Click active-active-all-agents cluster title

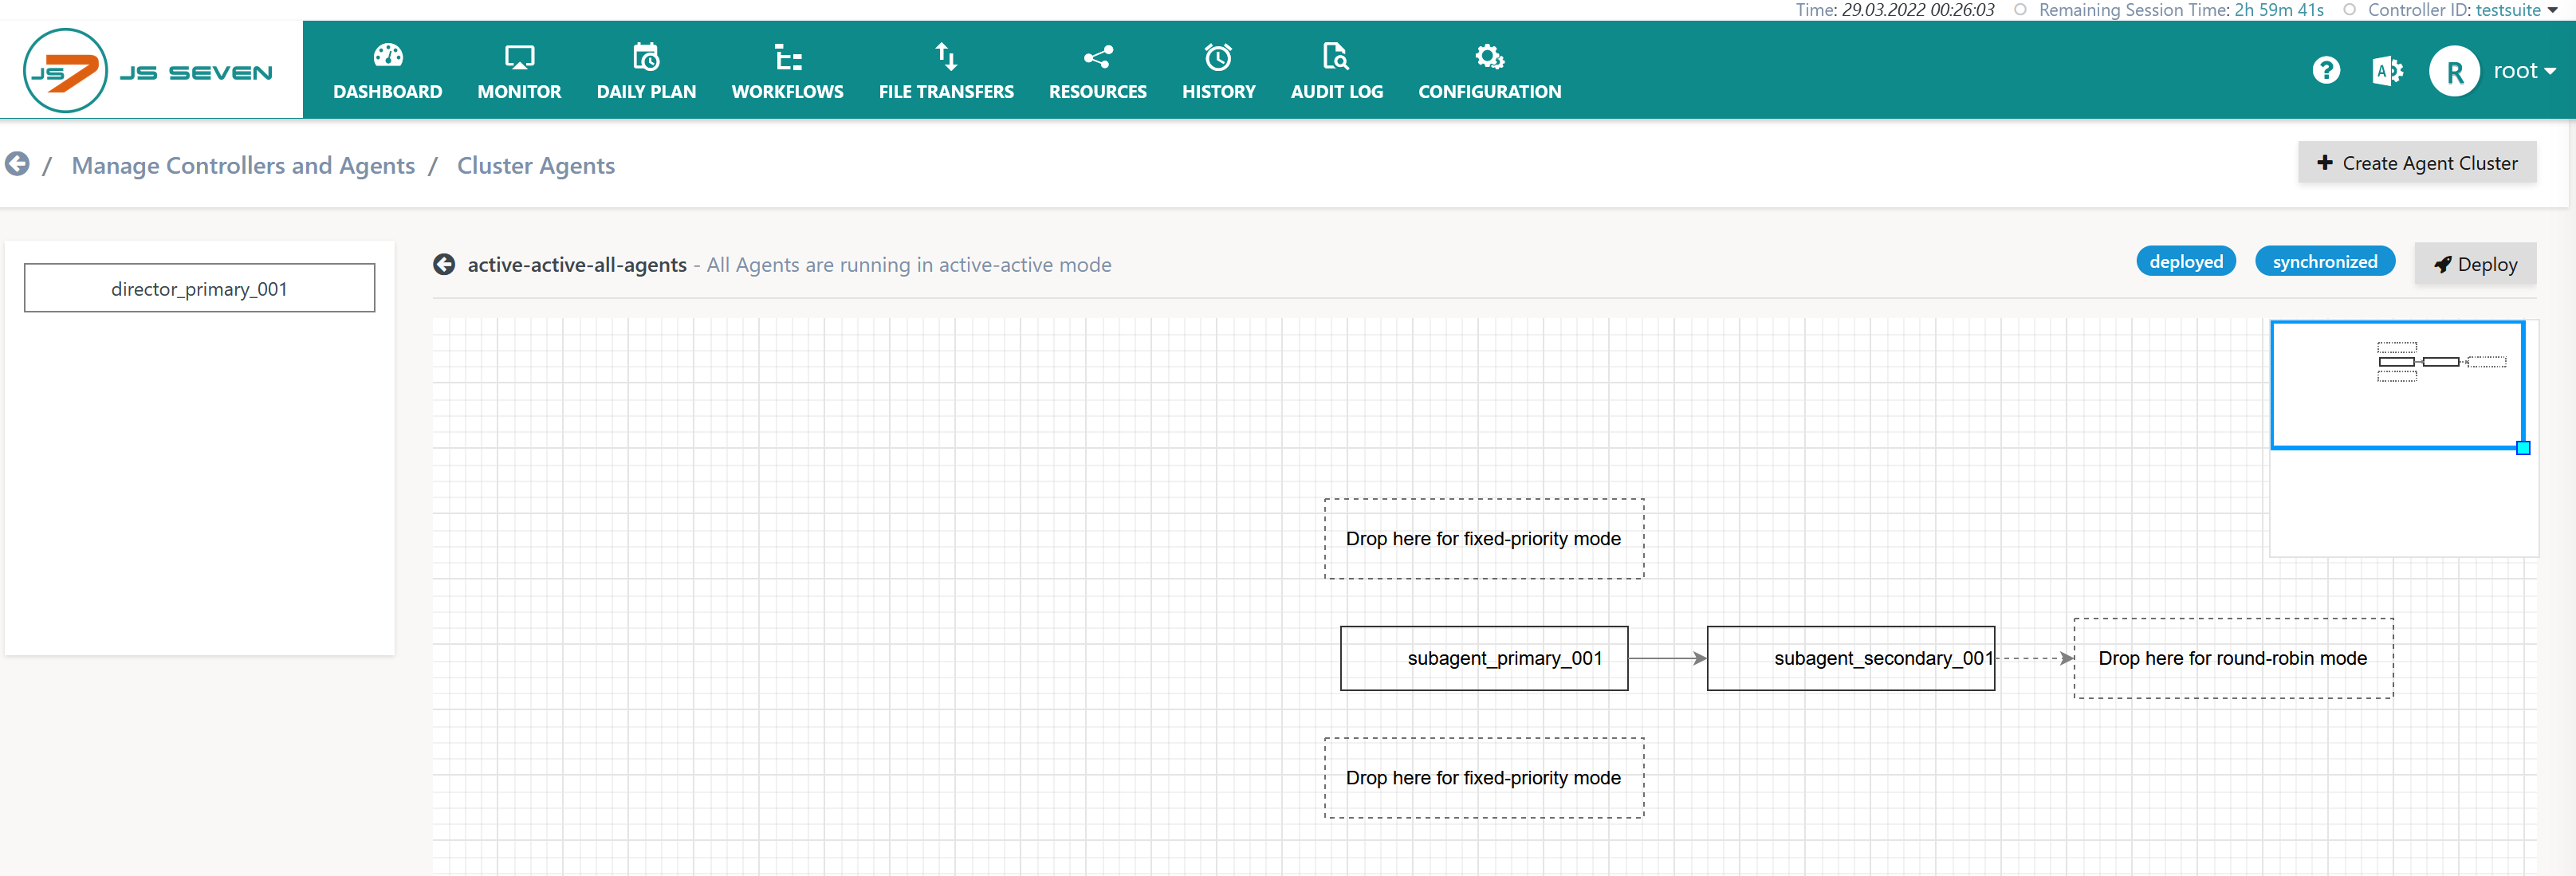[x=577, y=265]
